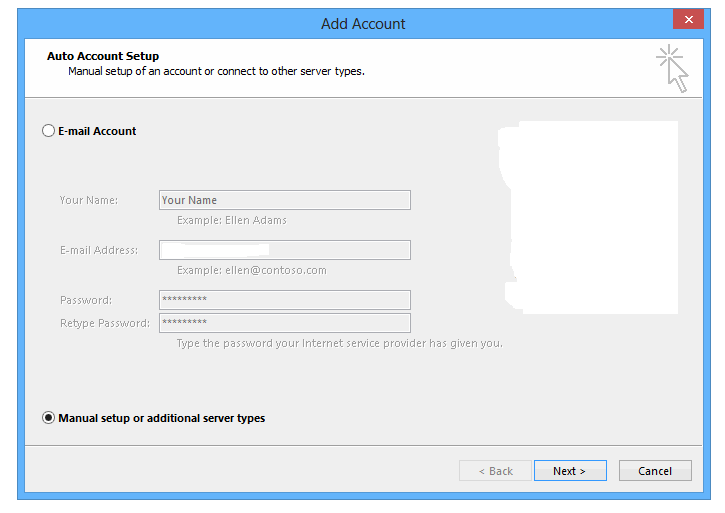Click the Retype Password field

pos(285,323)
